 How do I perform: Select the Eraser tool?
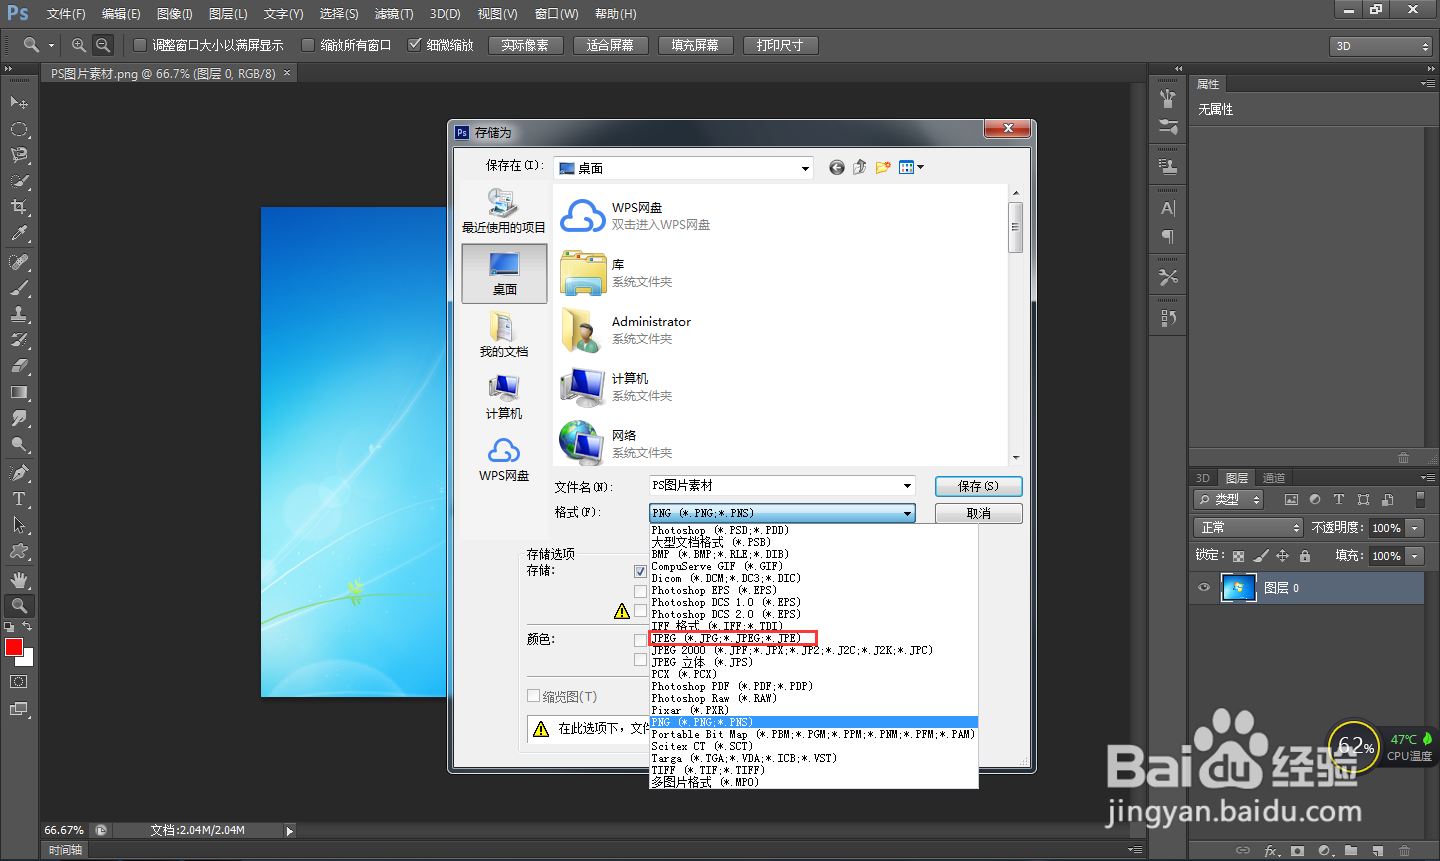click(x=19, y=366)
